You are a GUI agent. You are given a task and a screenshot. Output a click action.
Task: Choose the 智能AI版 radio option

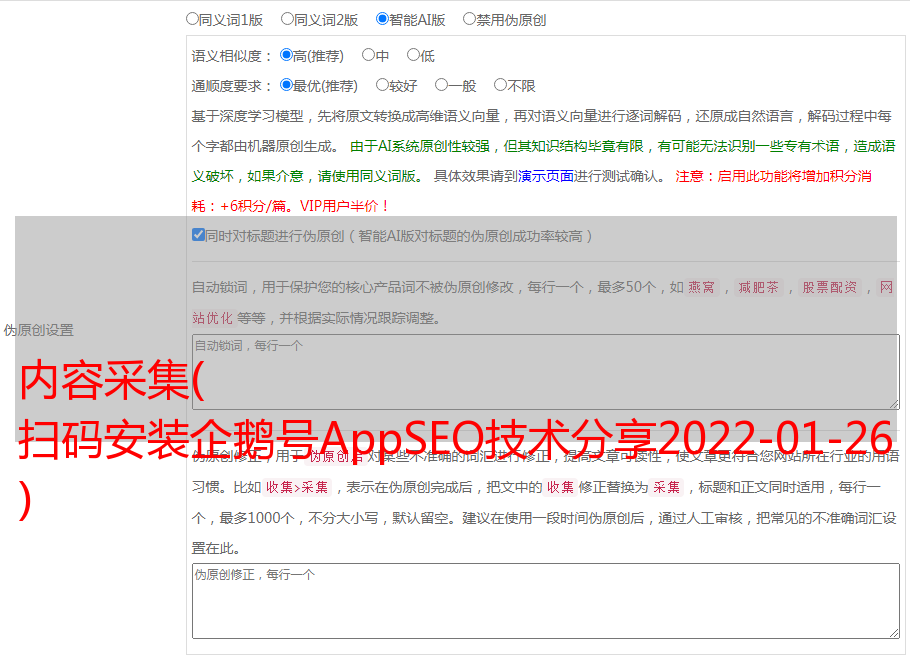click(x=382, y=19)
